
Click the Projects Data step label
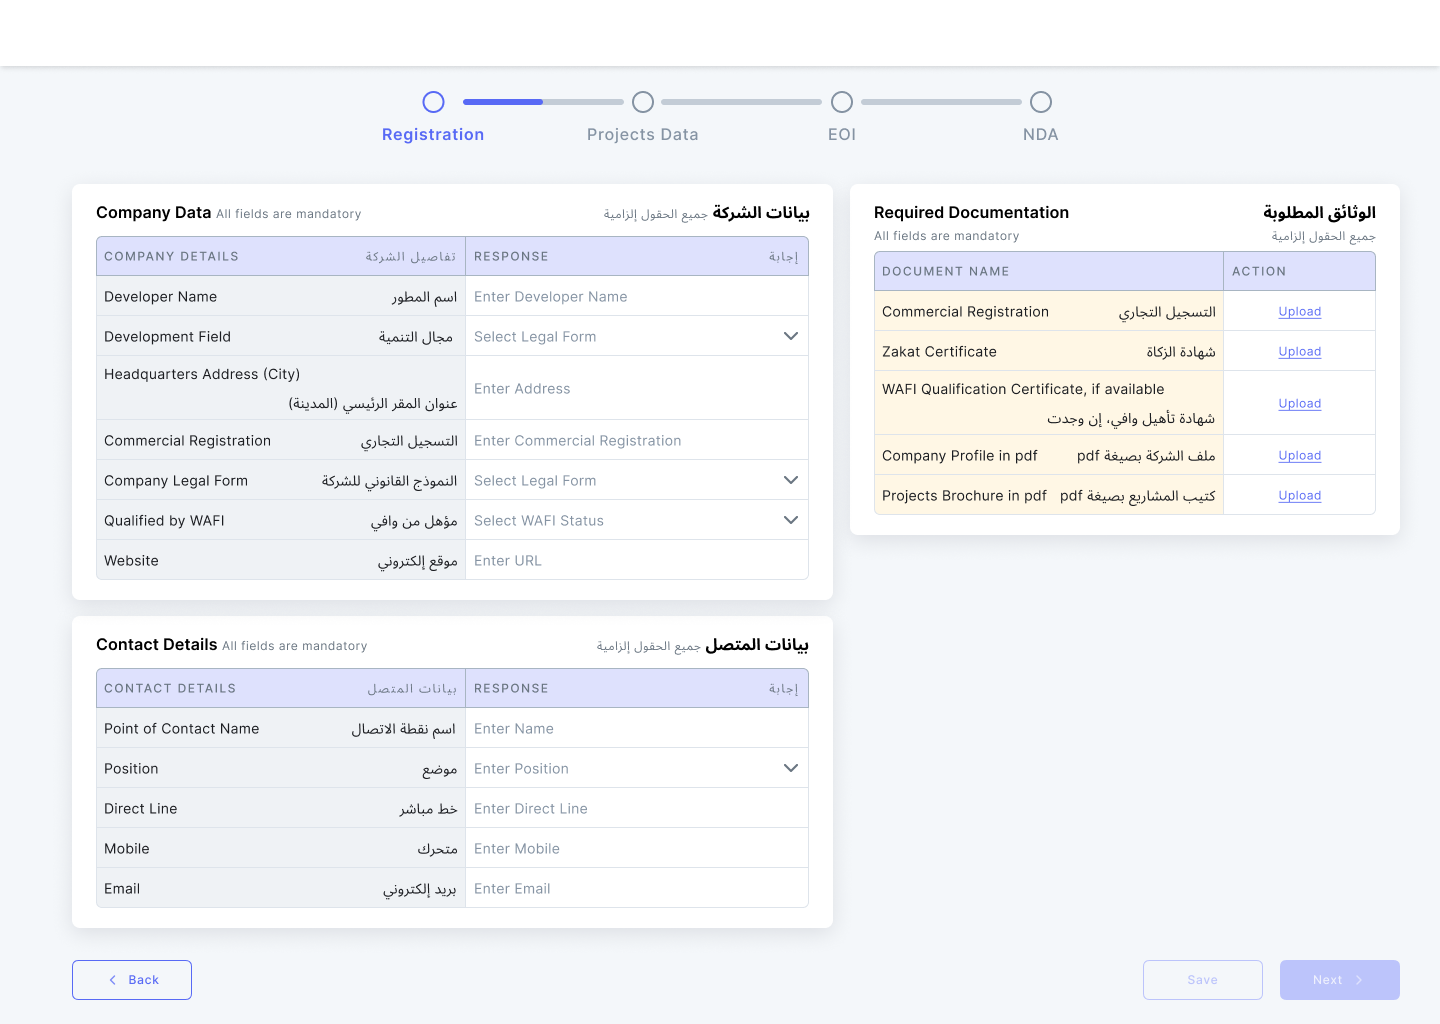[x=643, y=134]
